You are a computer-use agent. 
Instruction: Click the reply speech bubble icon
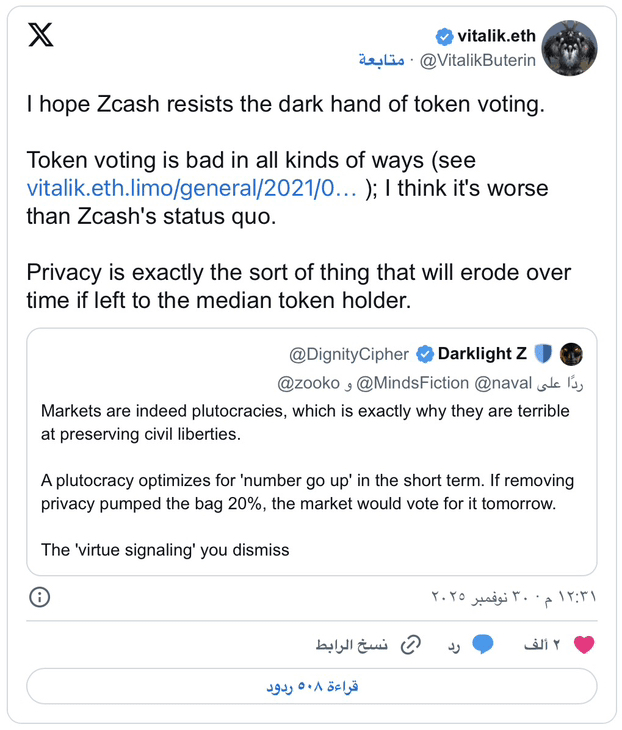pyautogui.click(x=483, y=645)
